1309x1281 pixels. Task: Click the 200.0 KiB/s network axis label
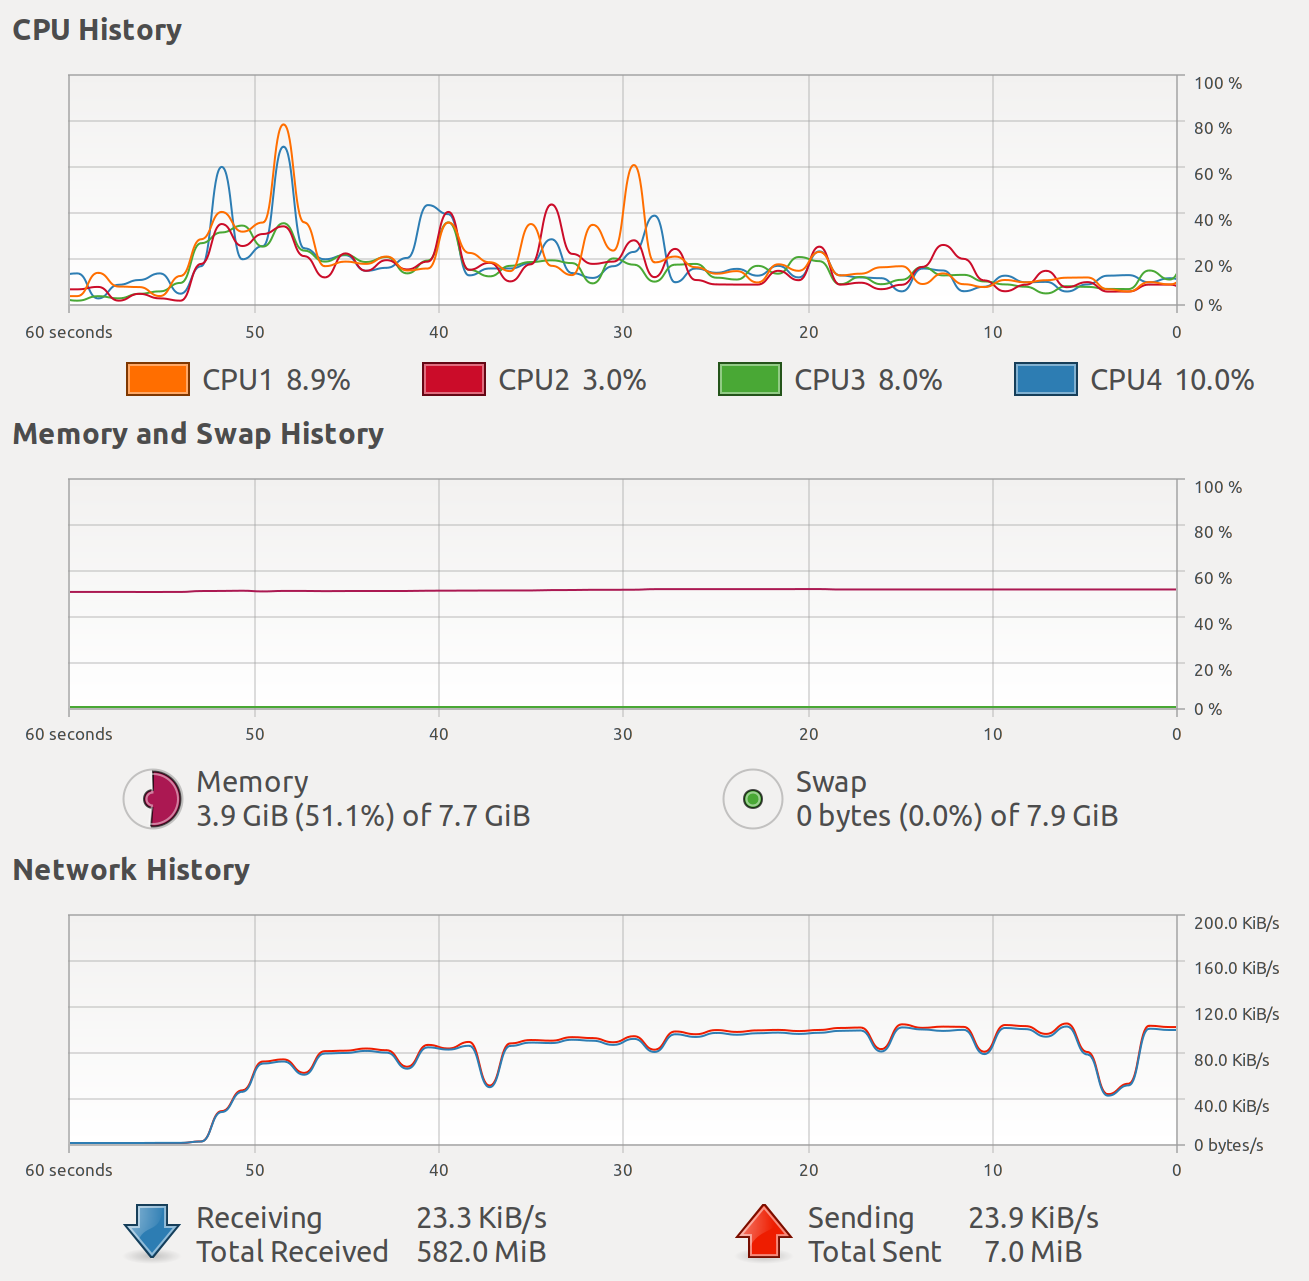[1236, 923]
